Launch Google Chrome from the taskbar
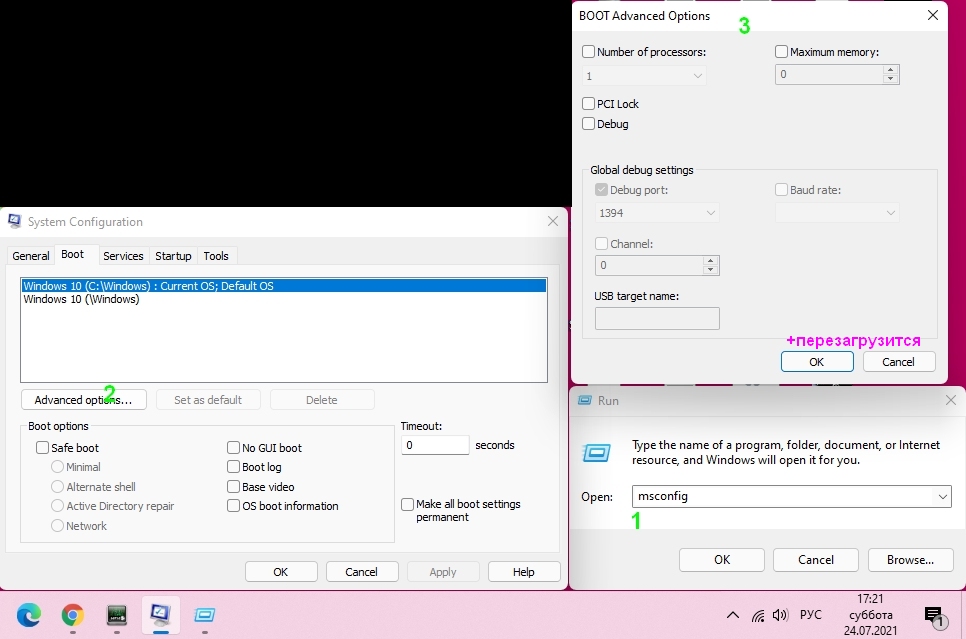The height and width of the screenshot is (639, 966). [x=73, y=615]
